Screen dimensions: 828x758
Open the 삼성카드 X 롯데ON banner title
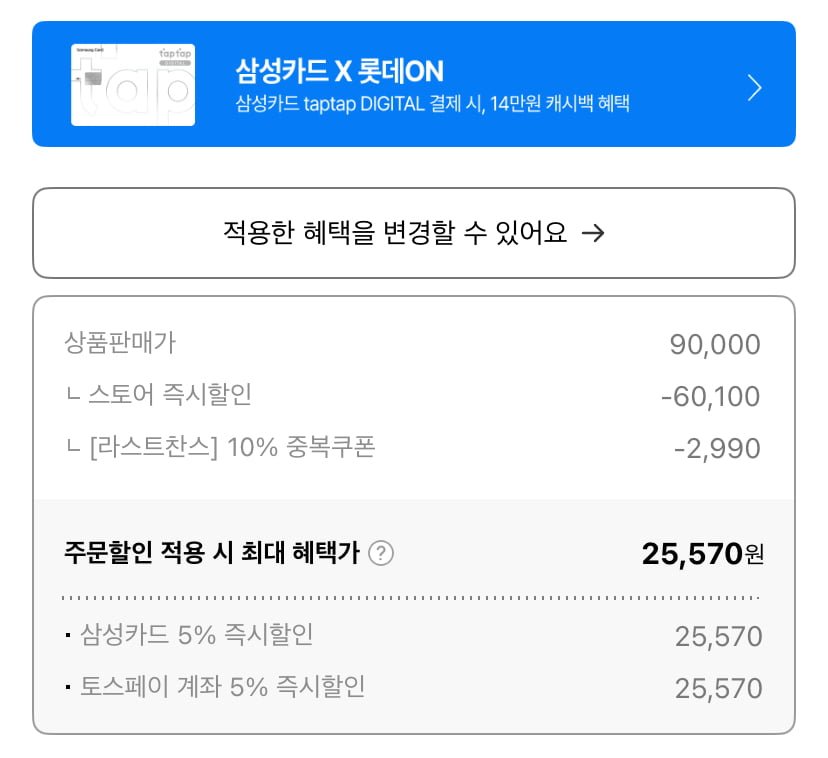(339, 71)
